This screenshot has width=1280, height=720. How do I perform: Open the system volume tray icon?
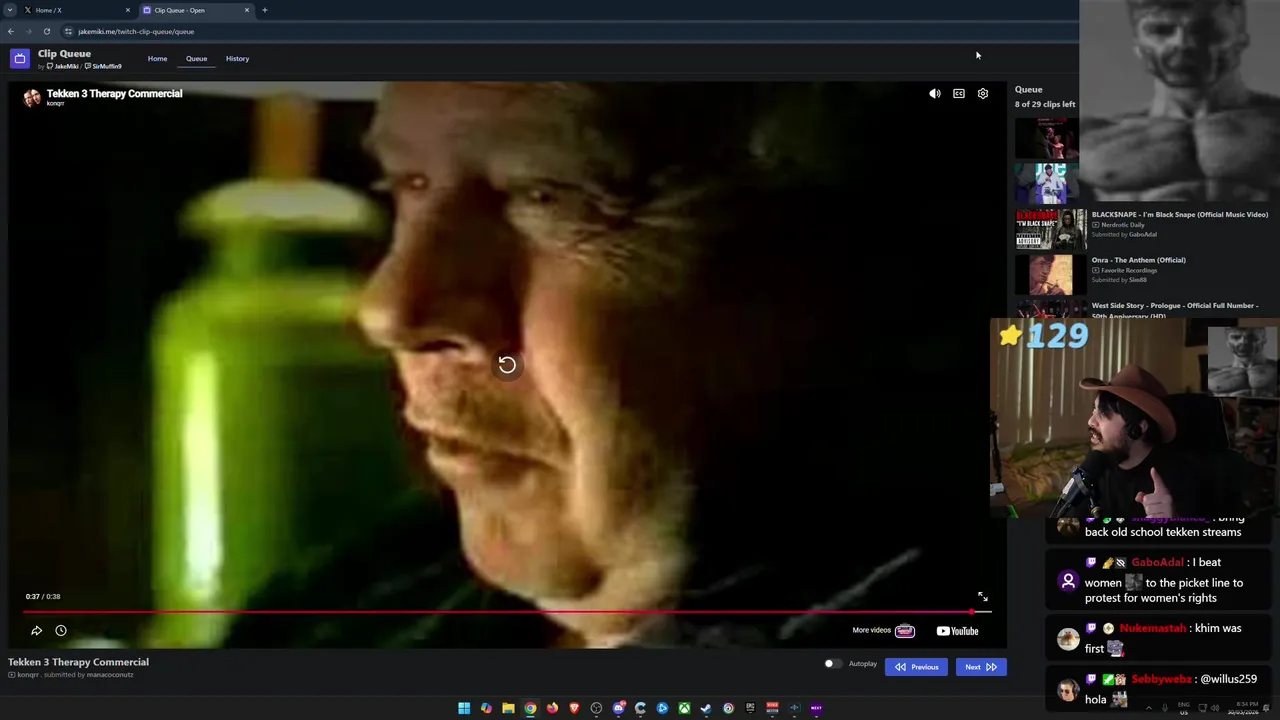(1215, 708)
